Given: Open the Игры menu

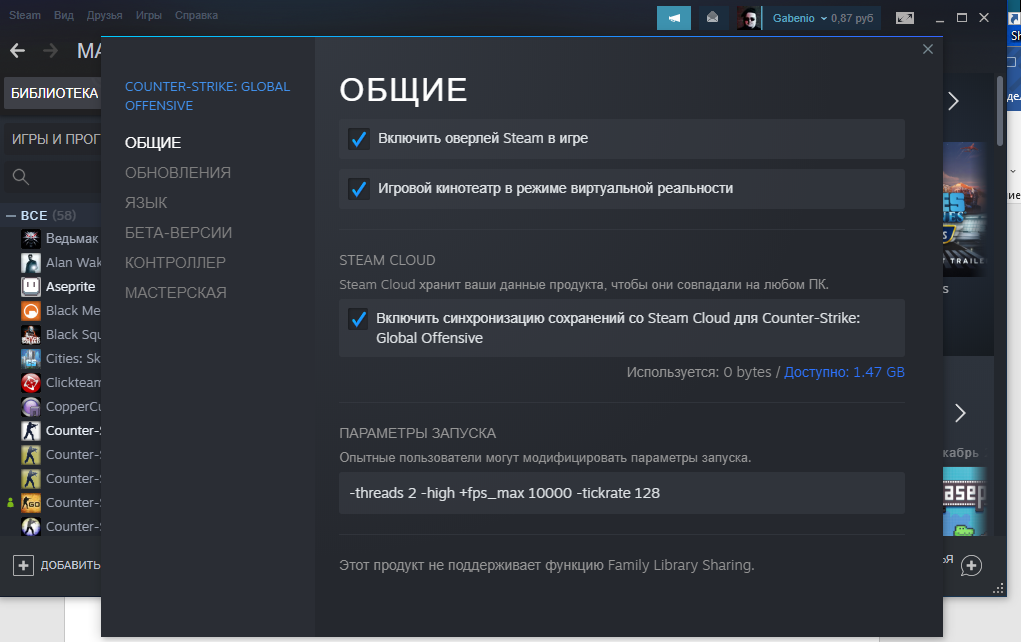Looking at the screenshot, I should (148, 15).
